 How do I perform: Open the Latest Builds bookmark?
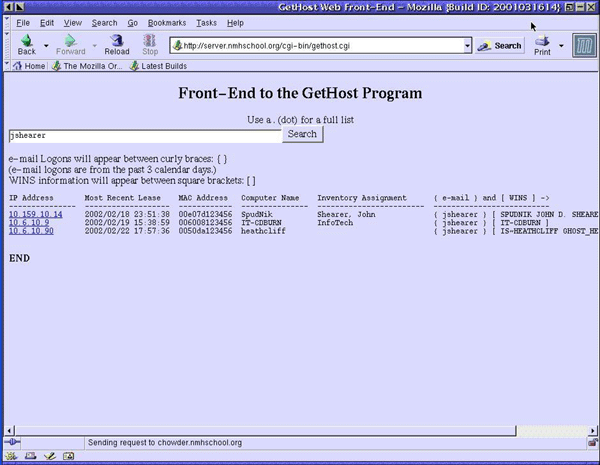[x=156, y=66]
